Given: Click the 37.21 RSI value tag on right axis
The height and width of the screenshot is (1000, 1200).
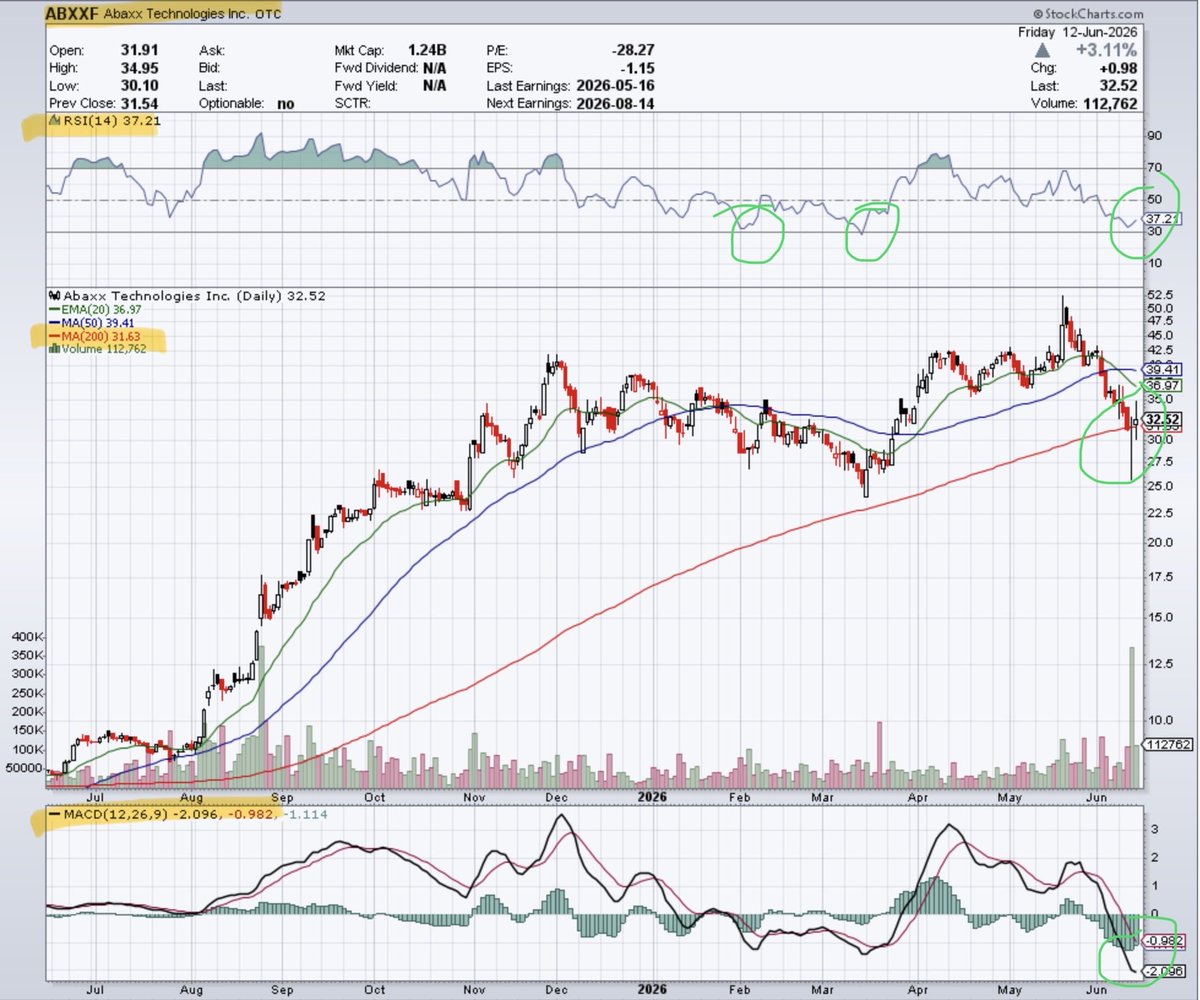Looking at the screenshot, I should (1163, 218).
